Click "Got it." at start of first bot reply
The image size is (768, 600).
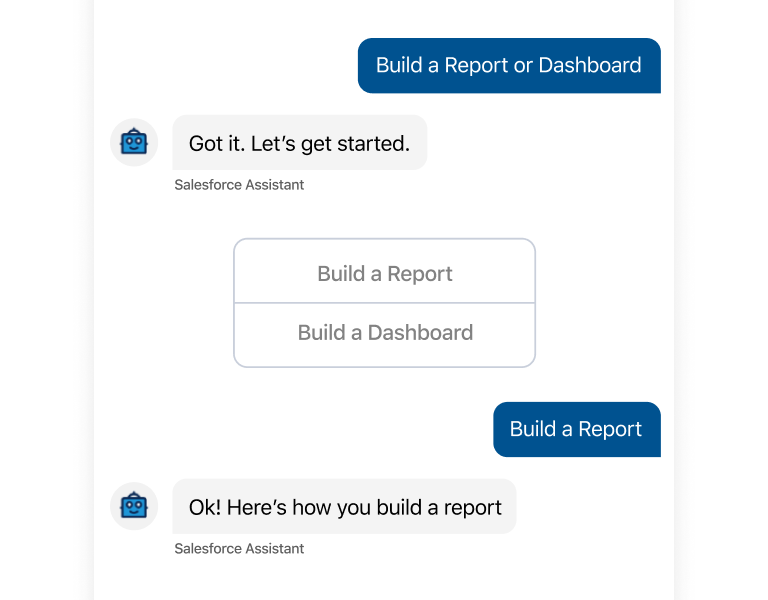(216, 143)
